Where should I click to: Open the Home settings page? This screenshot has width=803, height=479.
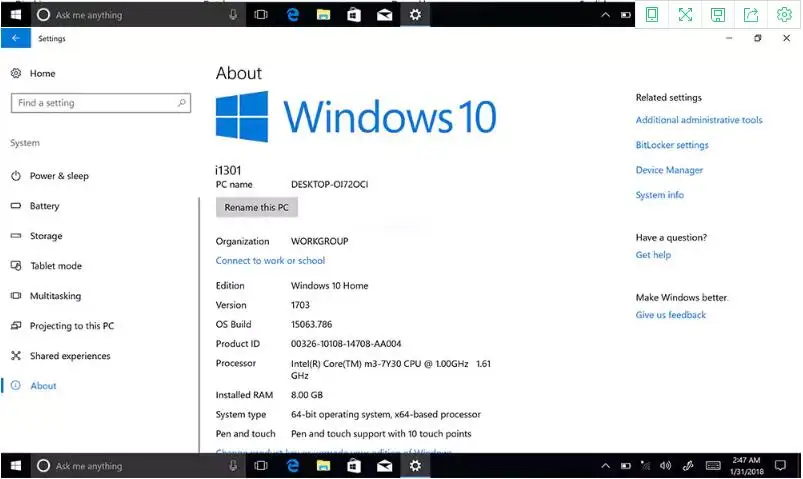tap(43, 73)
